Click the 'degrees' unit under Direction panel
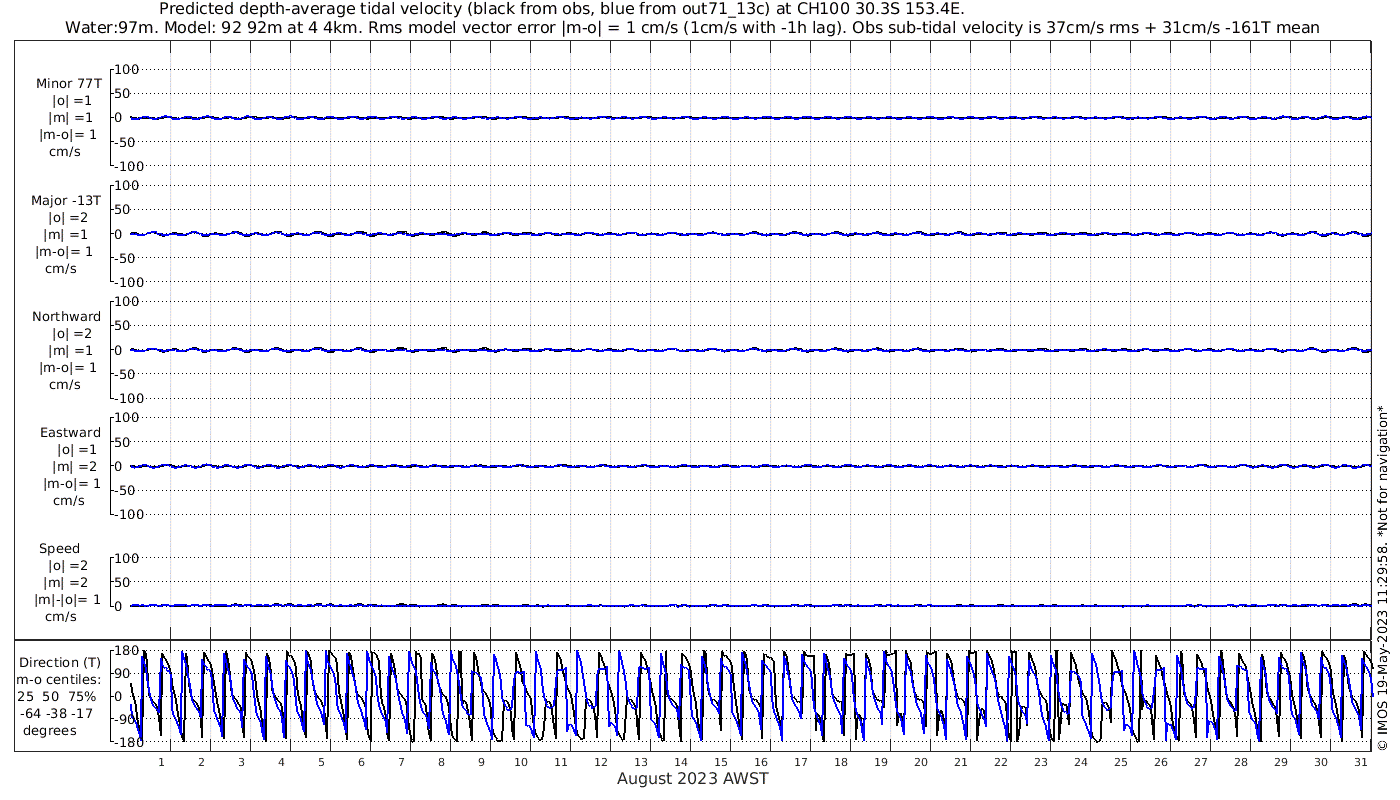Viewport: 1400px width, 800px height. pos(50,730)
